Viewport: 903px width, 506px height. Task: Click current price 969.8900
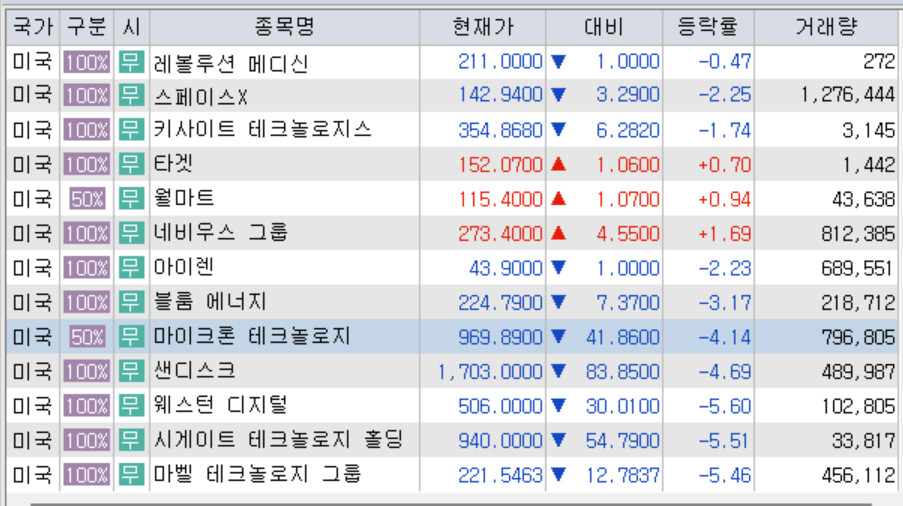coord(500,337)
